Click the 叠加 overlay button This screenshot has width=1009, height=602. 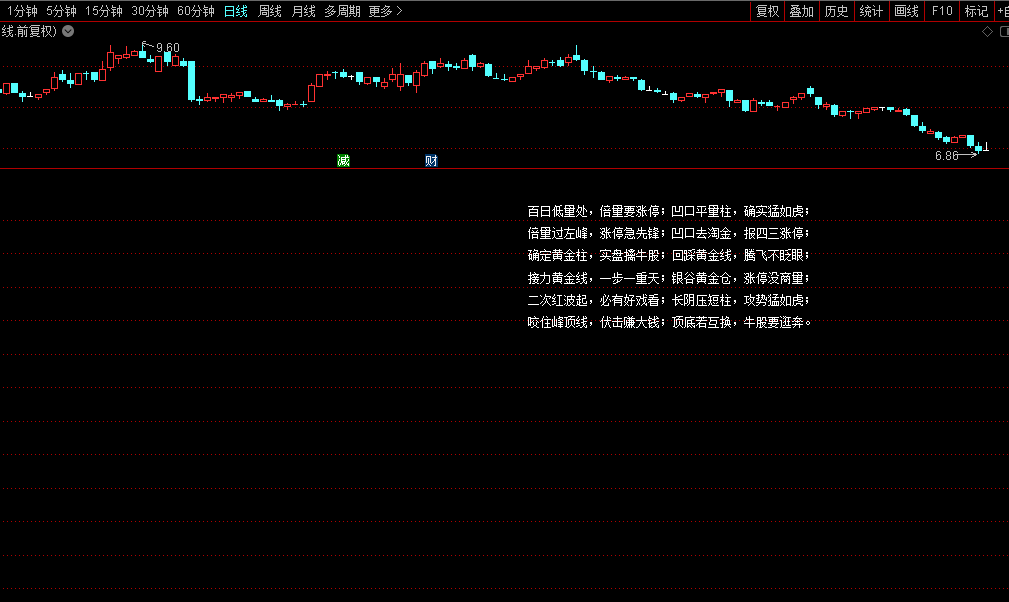[x=801, y=11]
